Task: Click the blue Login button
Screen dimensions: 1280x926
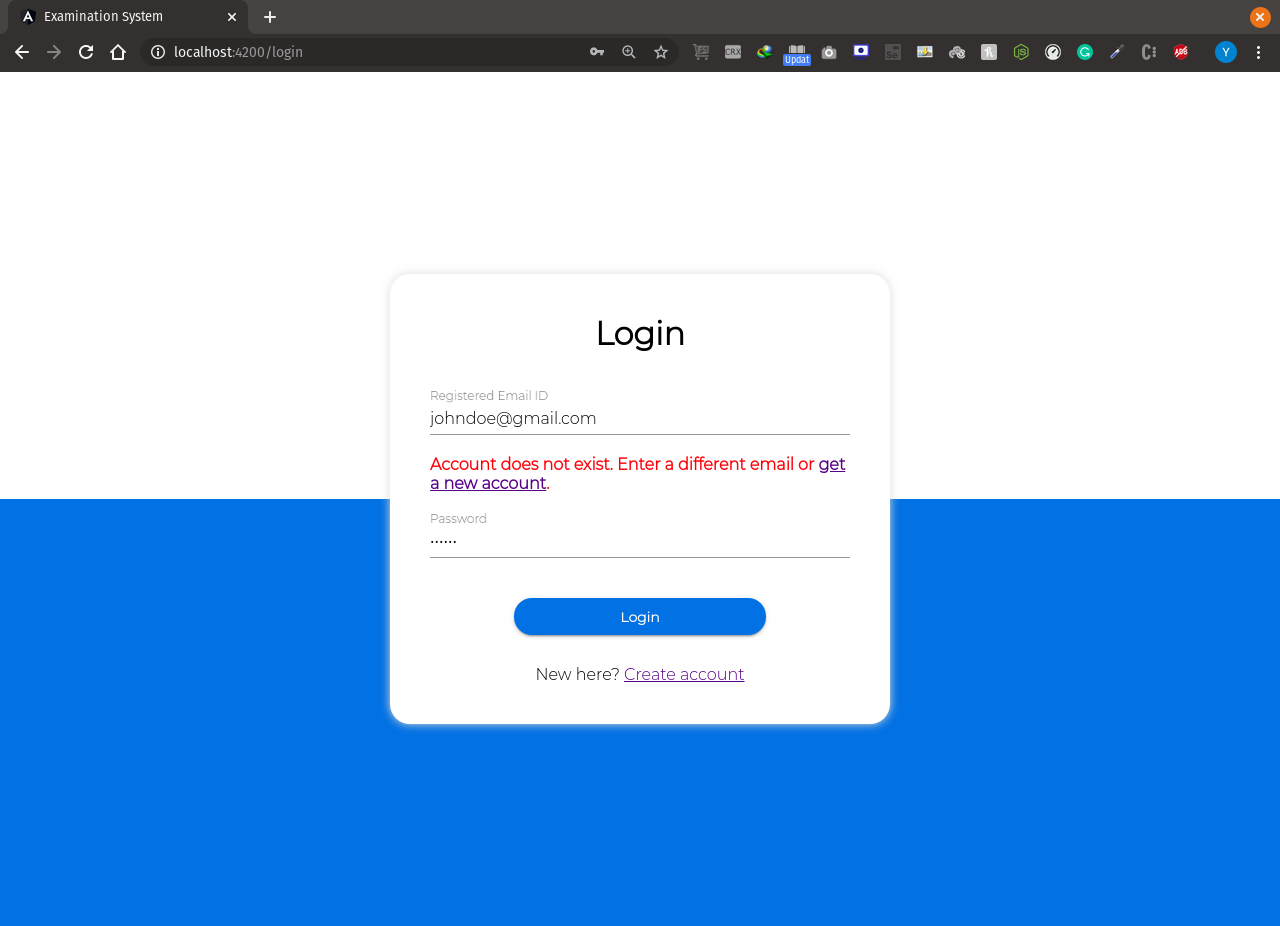Action: tap(640, 617)
